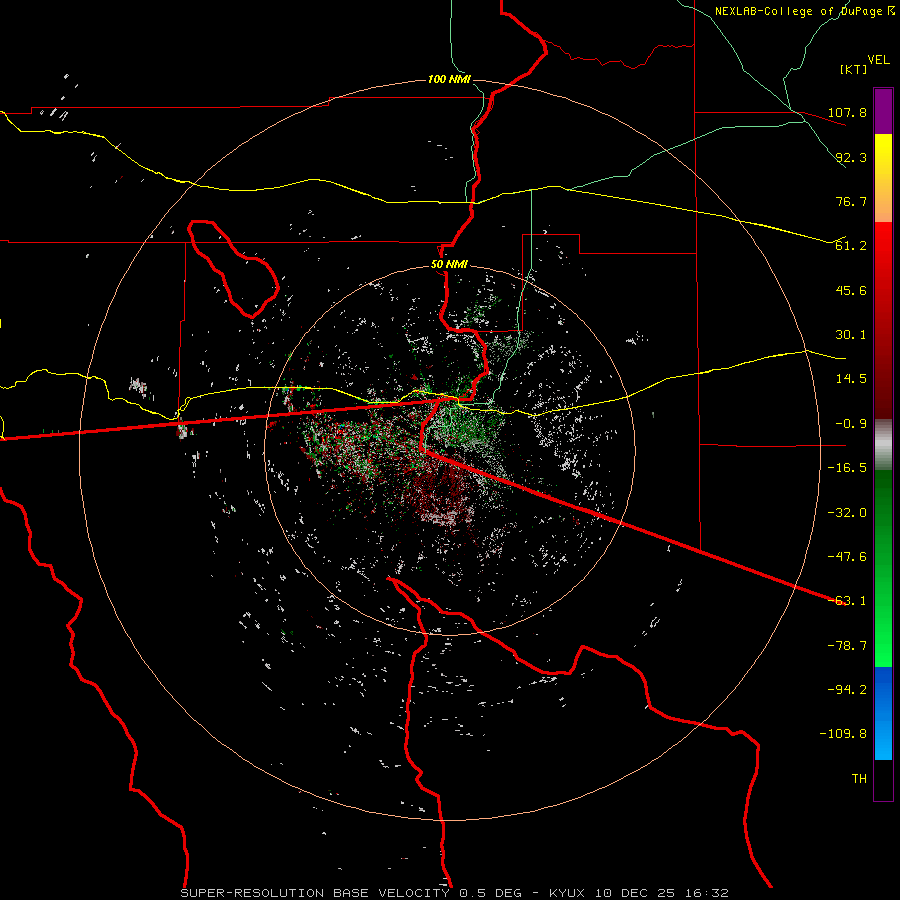Click the blue segment of velocity color bar
900x900 pixels.
point(883,713)
